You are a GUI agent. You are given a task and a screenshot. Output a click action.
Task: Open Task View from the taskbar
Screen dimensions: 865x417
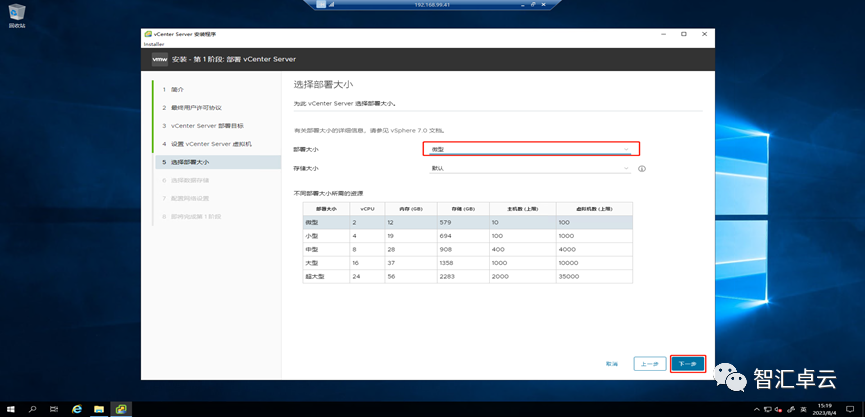54,409
